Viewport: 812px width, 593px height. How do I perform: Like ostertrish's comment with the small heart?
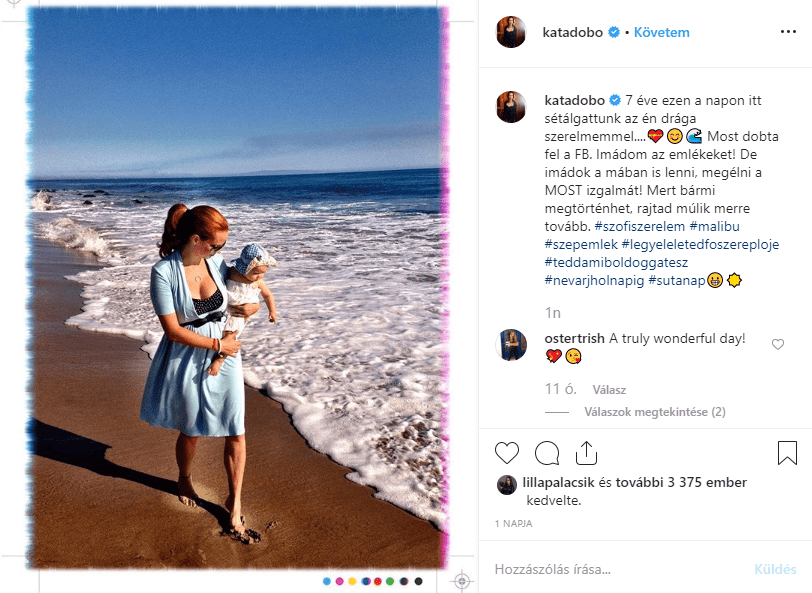pos(778,344)
